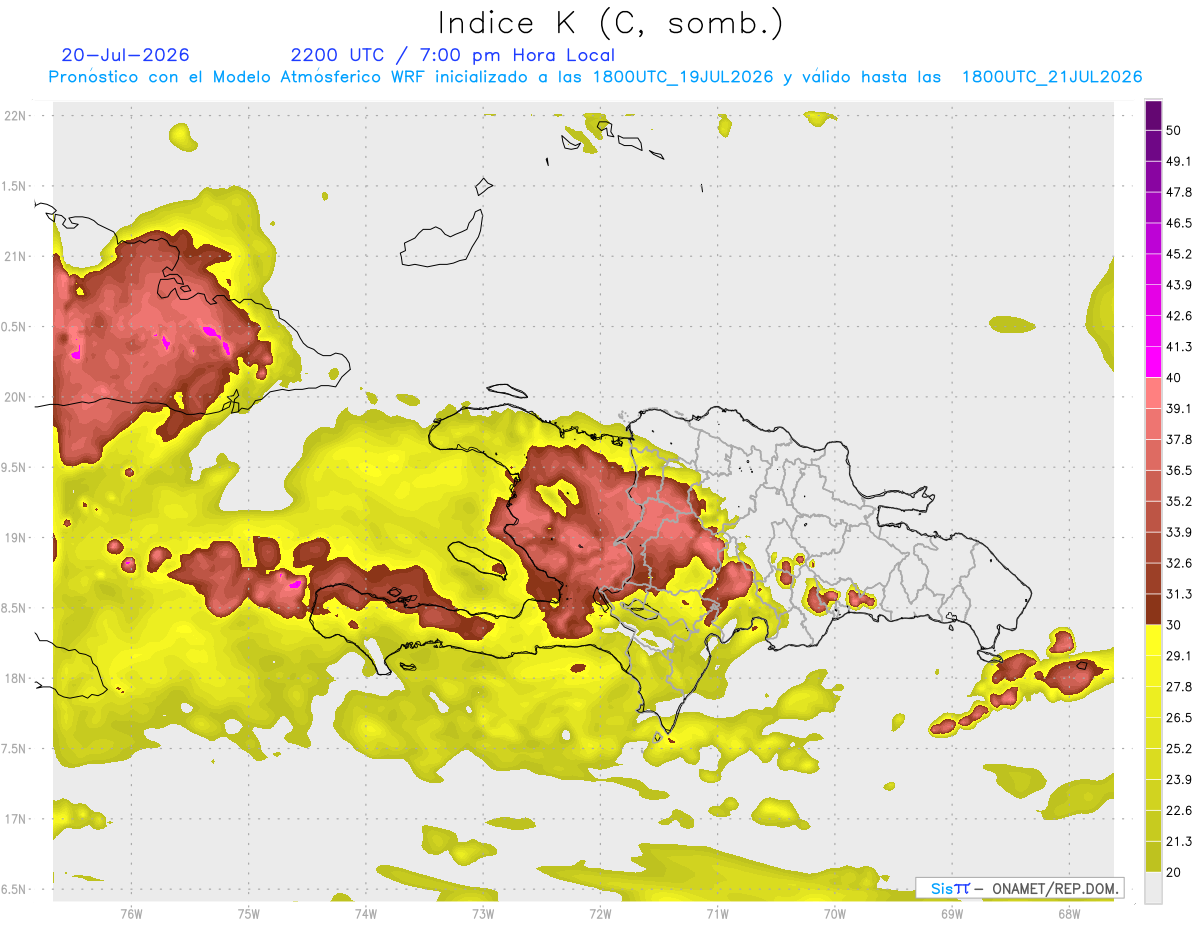This screenshot has width=1200, height=927.
Task: Click the '72W' longitude label
Action: click(x=600, y=914)
